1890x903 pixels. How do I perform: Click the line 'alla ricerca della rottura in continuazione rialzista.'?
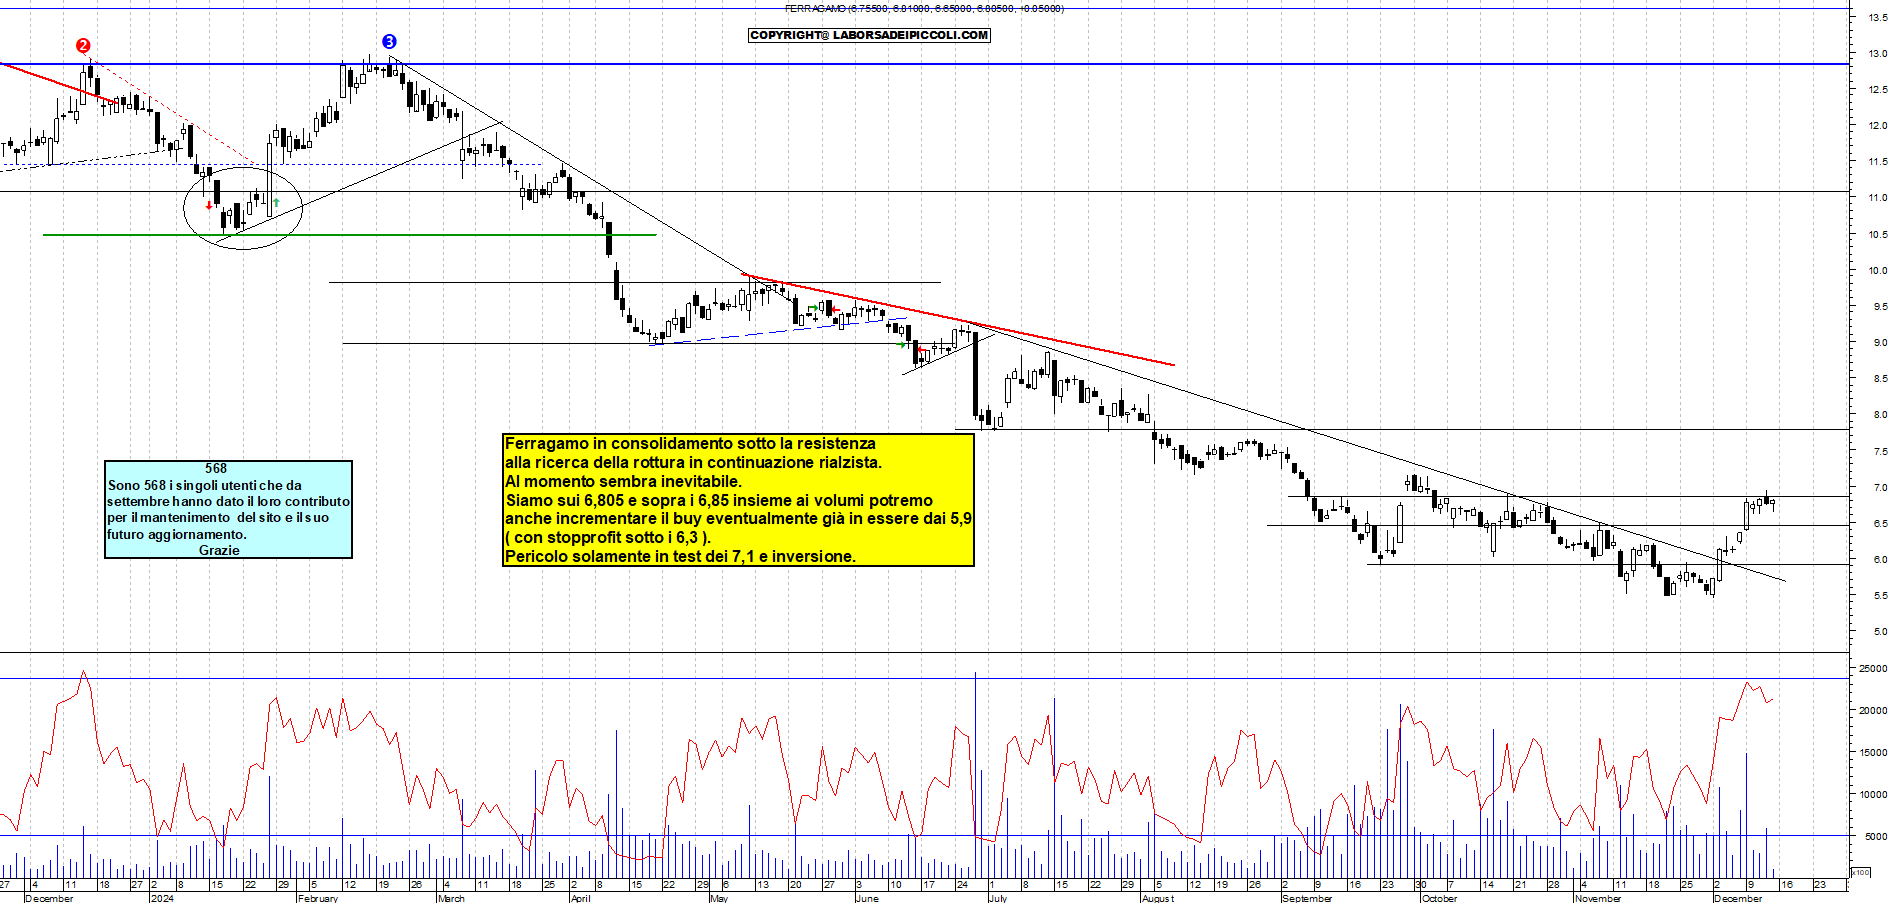[693, 462]
